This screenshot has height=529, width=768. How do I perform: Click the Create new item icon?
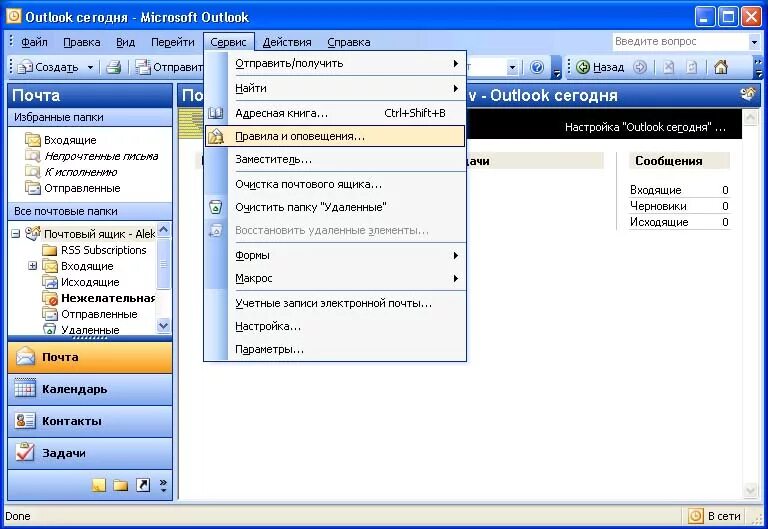tap(24, 67)
